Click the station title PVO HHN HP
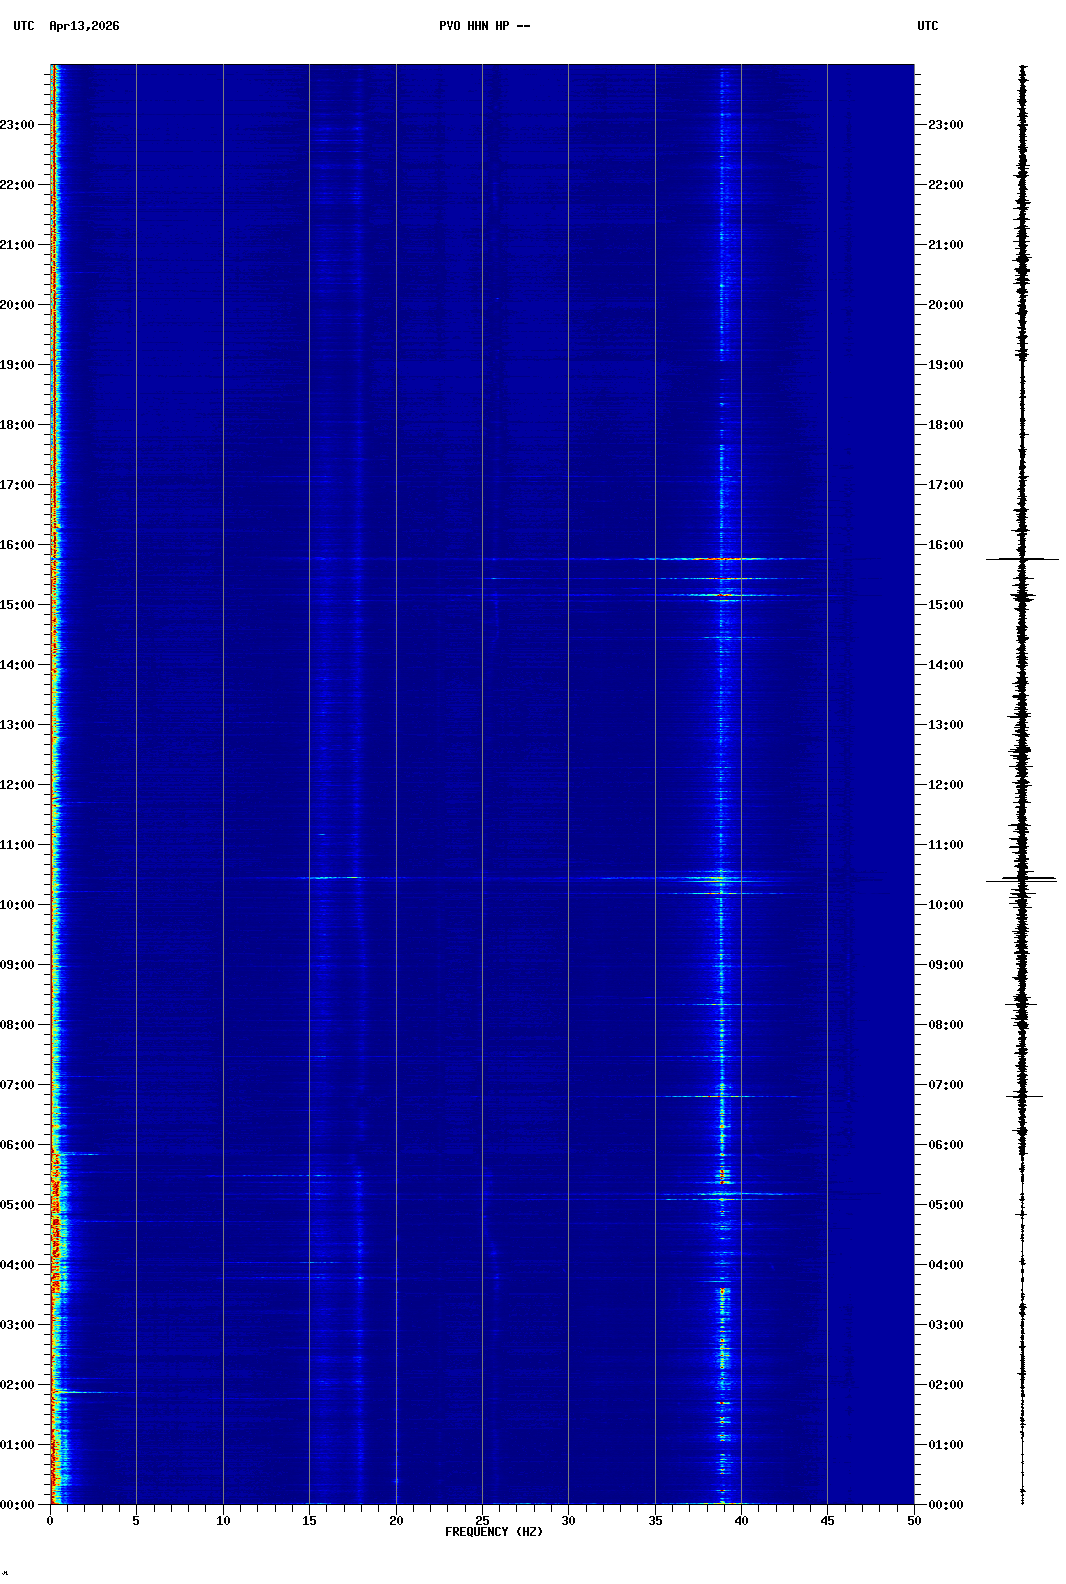 click(484, 26)
